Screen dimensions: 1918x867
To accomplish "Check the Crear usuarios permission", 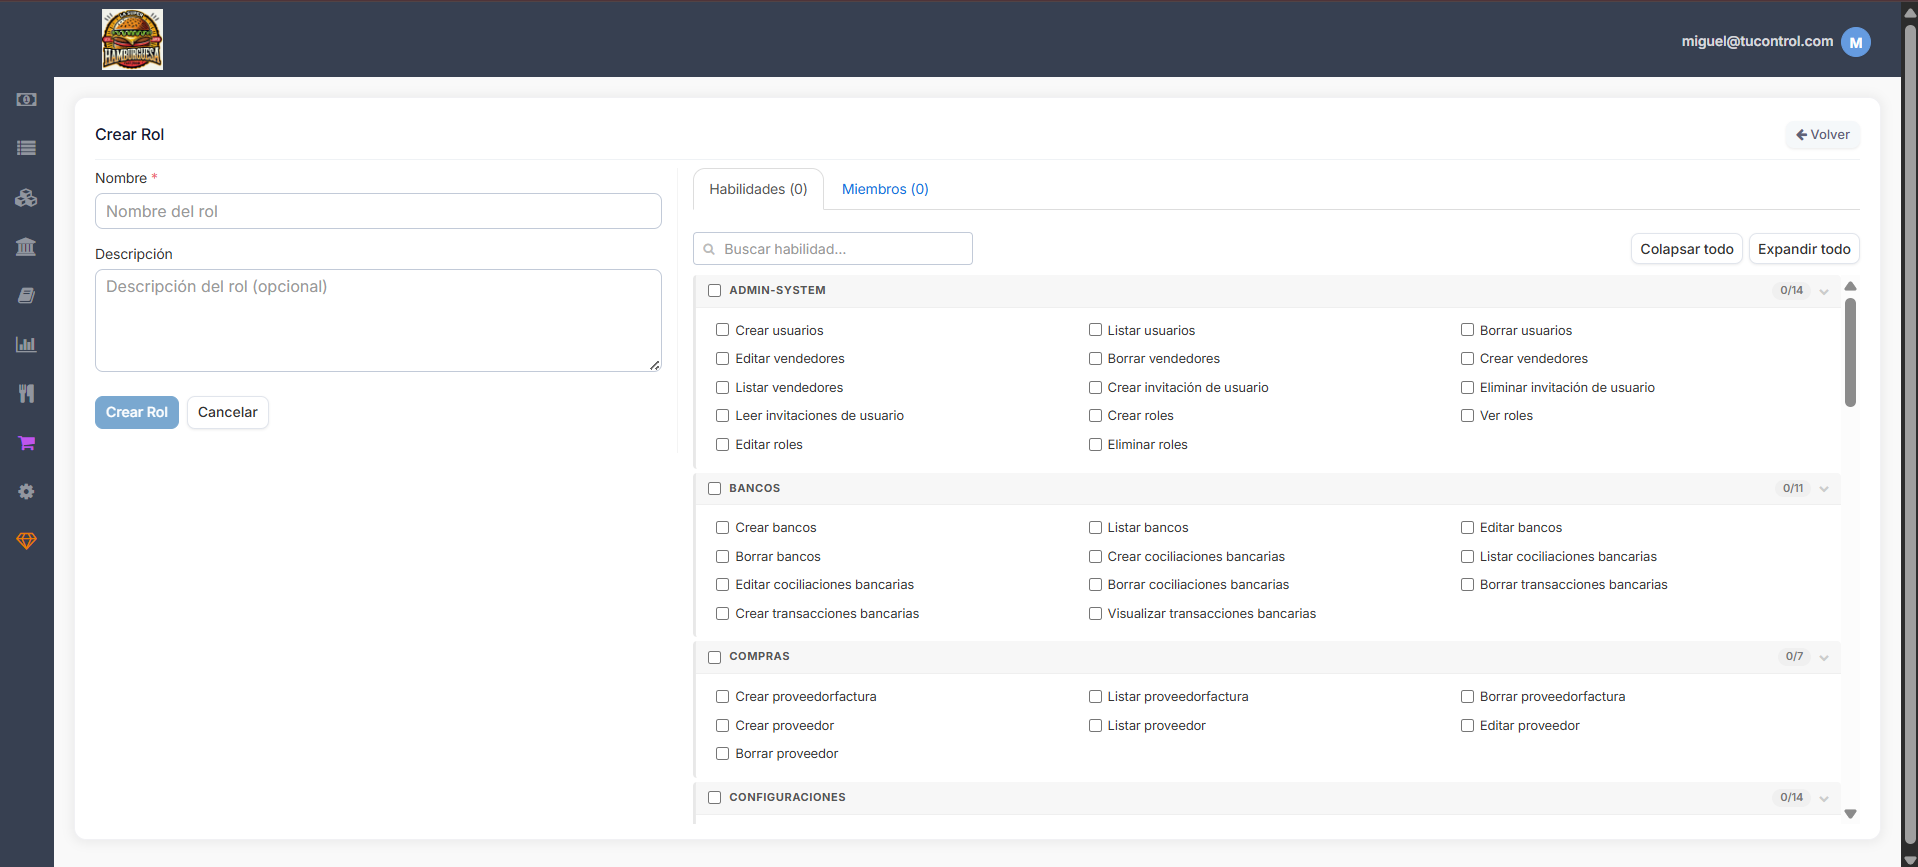I will tap(722, 330).
